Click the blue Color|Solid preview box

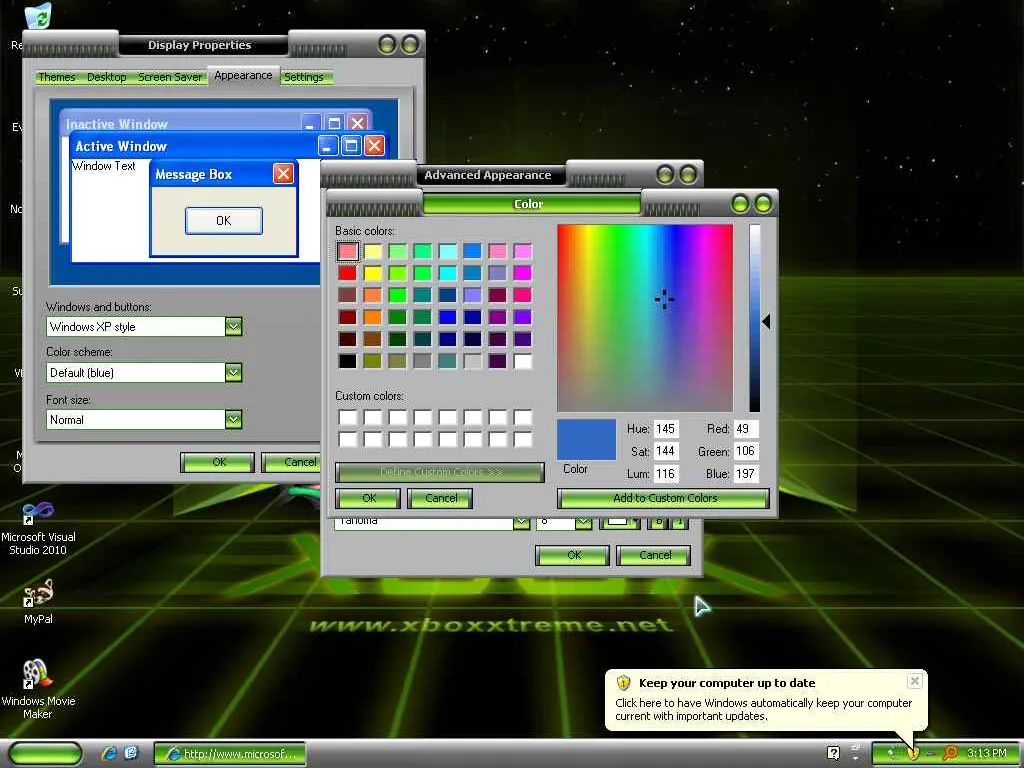tap(586, 440)
